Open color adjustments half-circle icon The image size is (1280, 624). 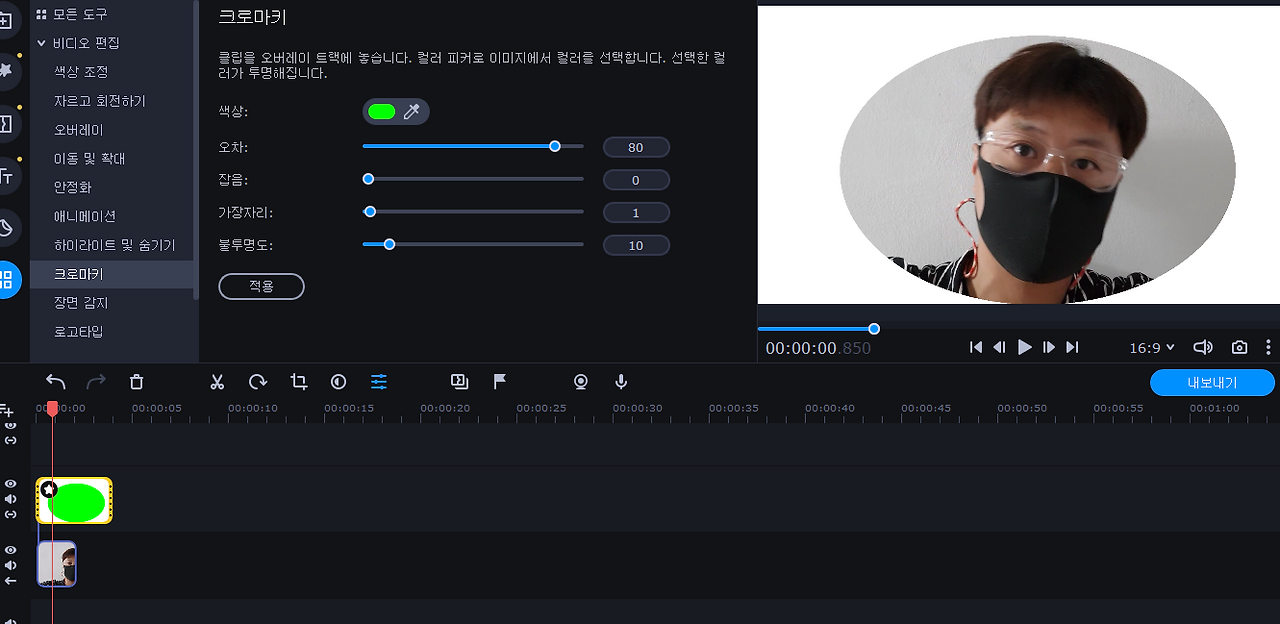coord(338,382)
